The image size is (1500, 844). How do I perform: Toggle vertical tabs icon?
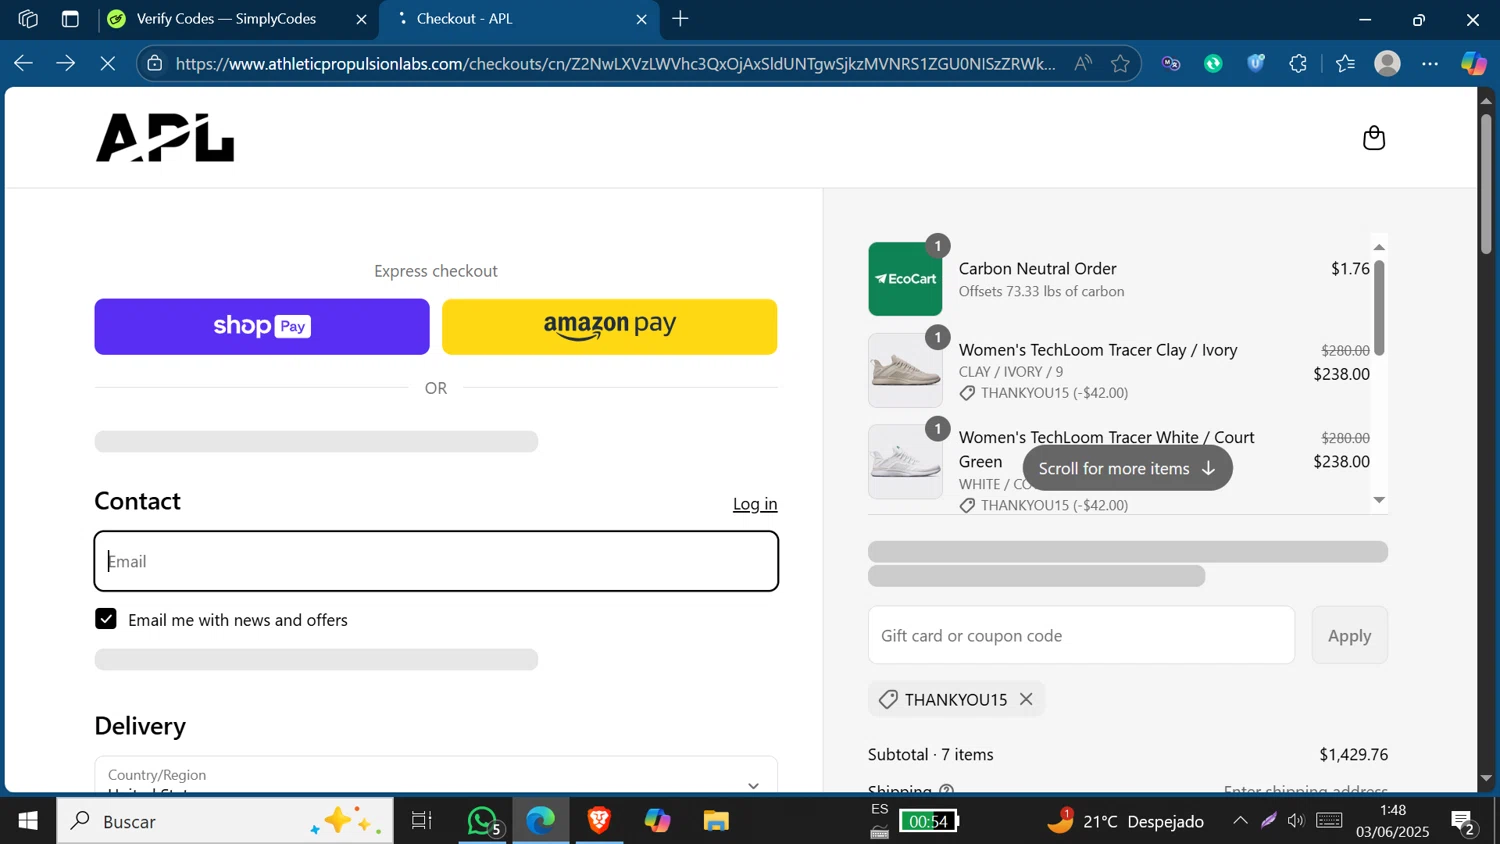click(x=70, y=19)
